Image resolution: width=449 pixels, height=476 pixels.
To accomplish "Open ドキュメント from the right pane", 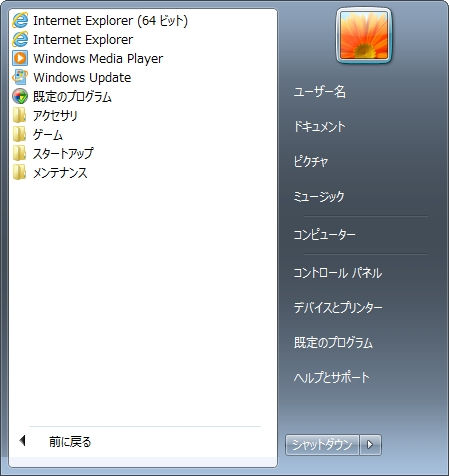I will [x=319, y=127].
